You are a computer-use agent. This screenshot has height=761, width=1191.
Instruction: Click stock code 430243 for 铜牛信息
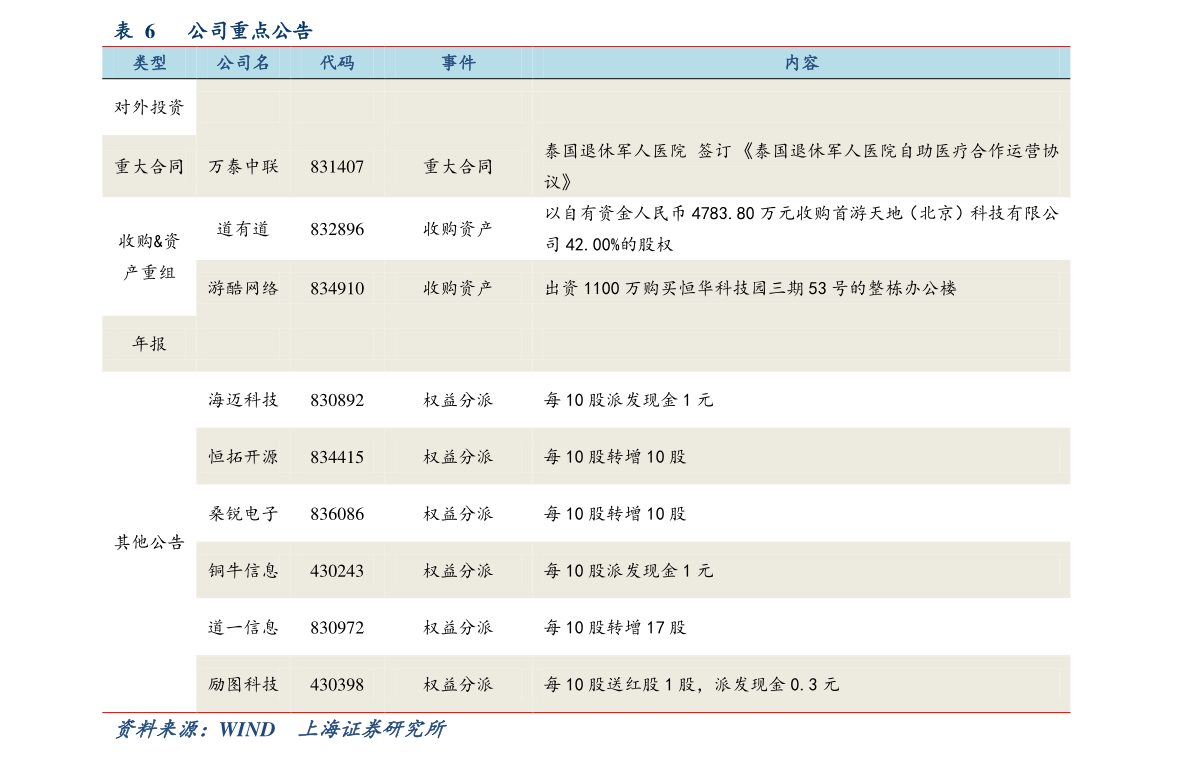[337, 571]
